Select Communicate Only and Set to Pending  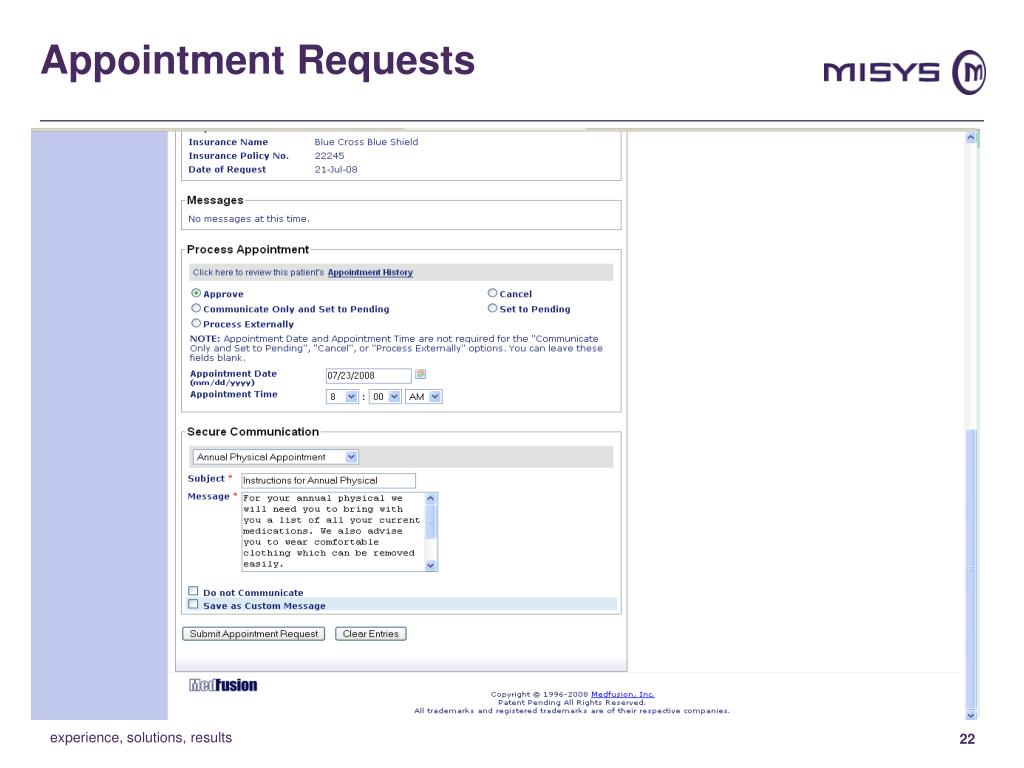click(196, 308)
